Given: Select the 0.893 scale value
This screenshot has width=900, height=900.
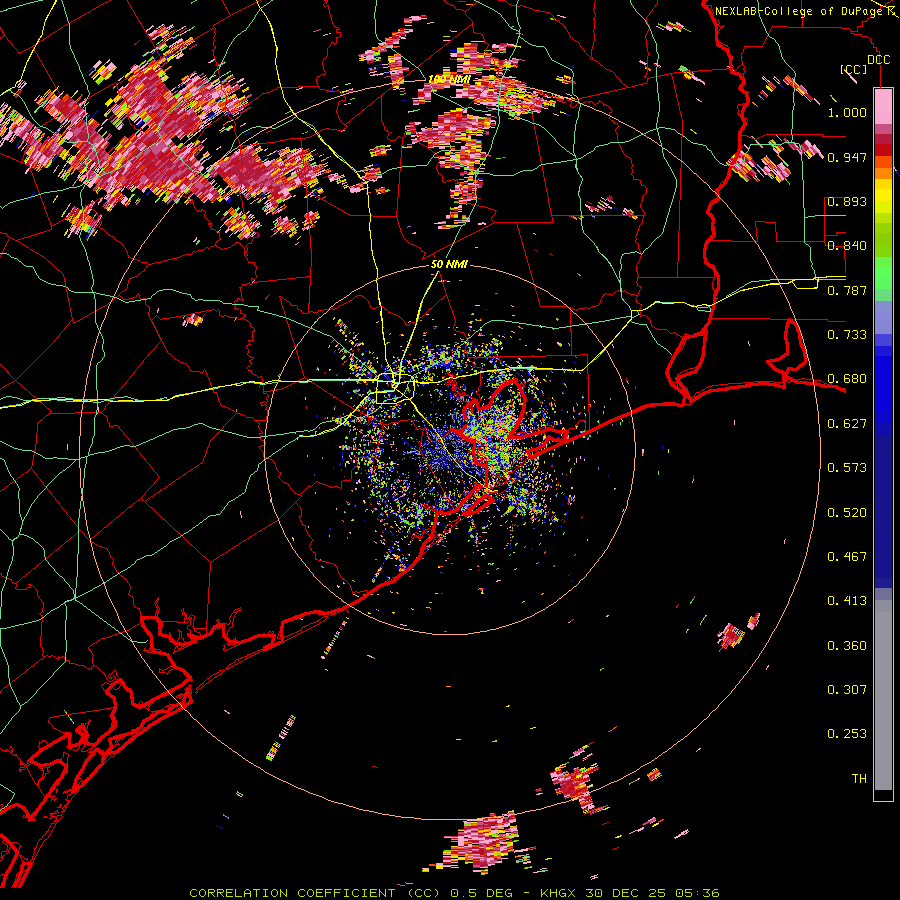Looking at the screenshot, I should coord(847,201).
